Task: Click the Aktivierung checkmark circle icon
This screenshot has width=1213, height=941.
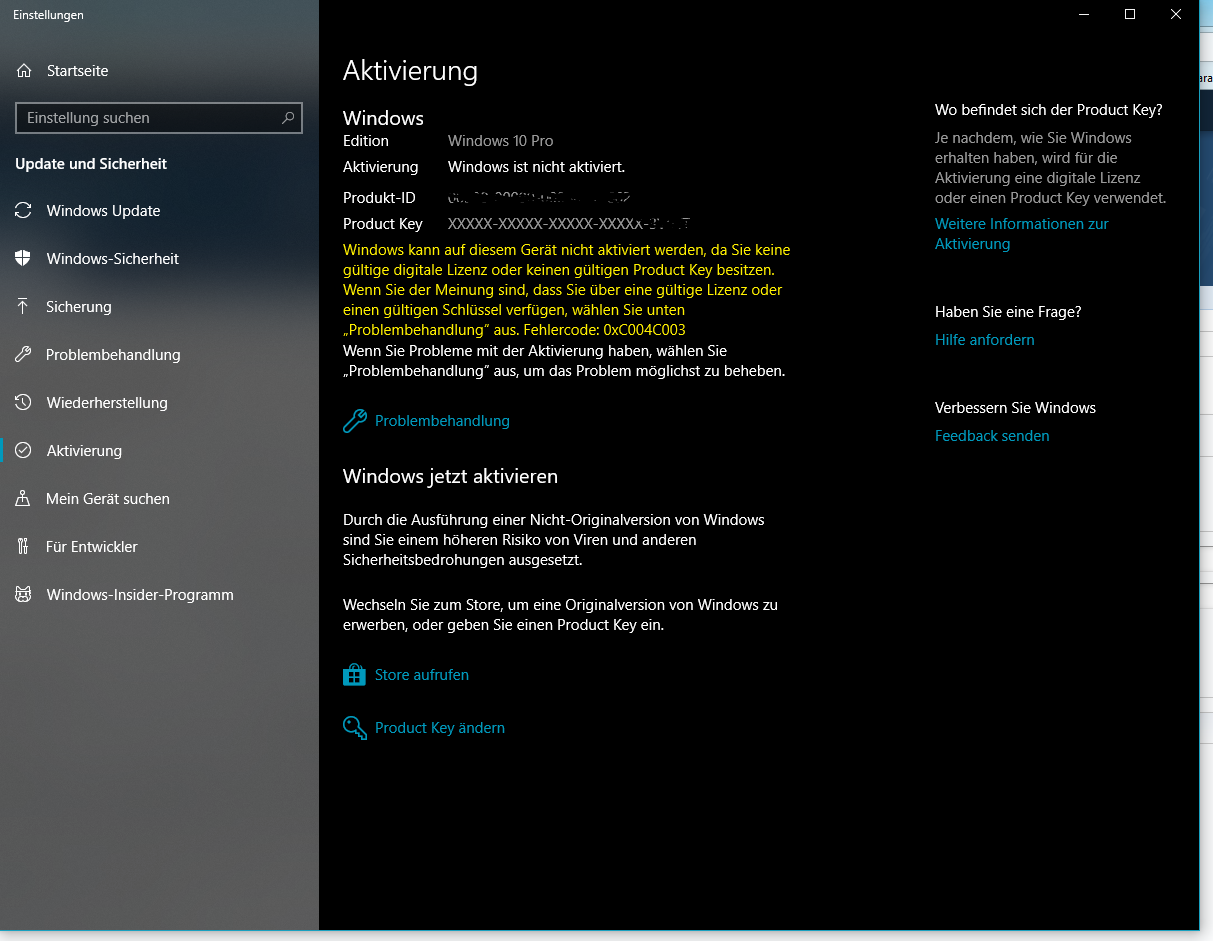Action: point(23,451)
